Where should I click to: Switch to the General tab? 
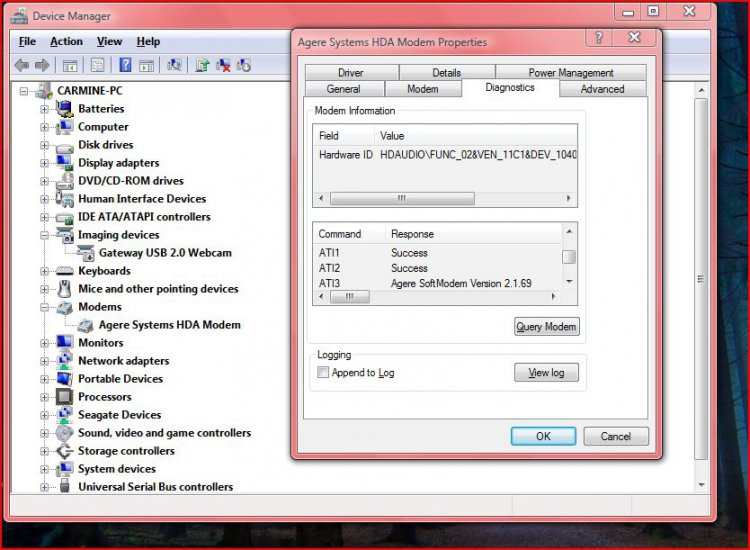(343, 89)
